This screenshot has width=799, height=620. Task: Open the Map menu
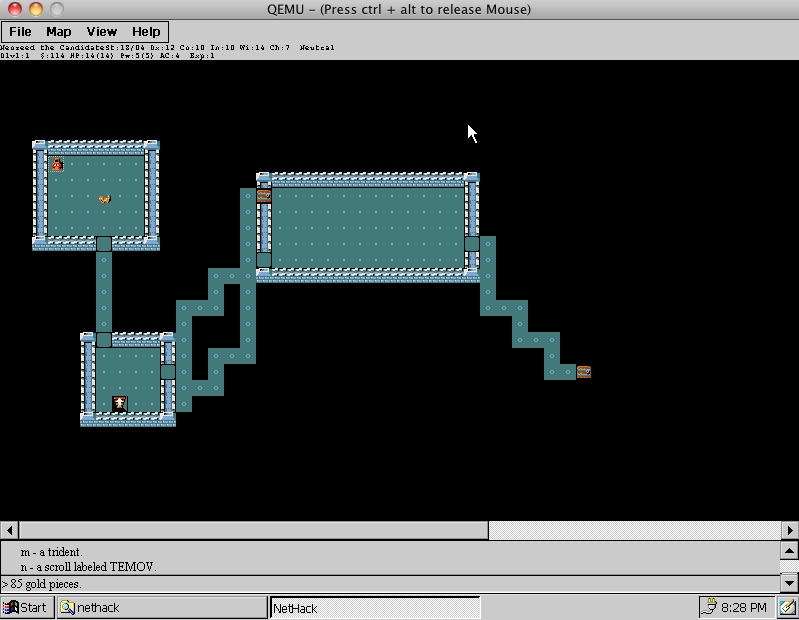(x=59, y=32)
